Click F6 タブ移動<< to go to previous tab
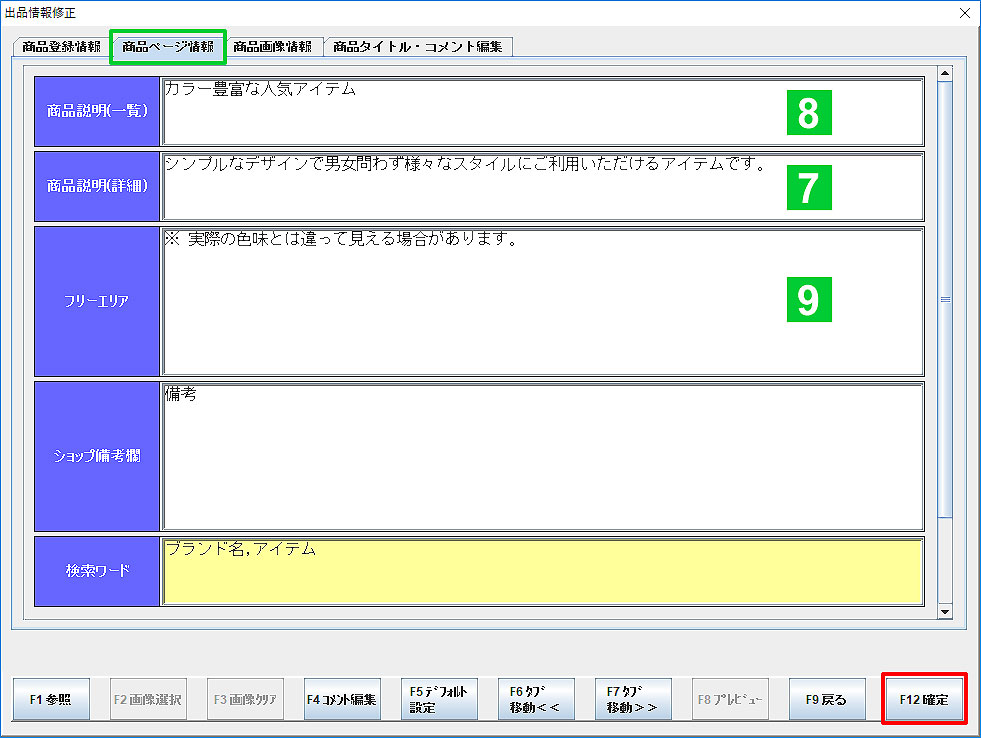981x738 pixels. [536, 700]
